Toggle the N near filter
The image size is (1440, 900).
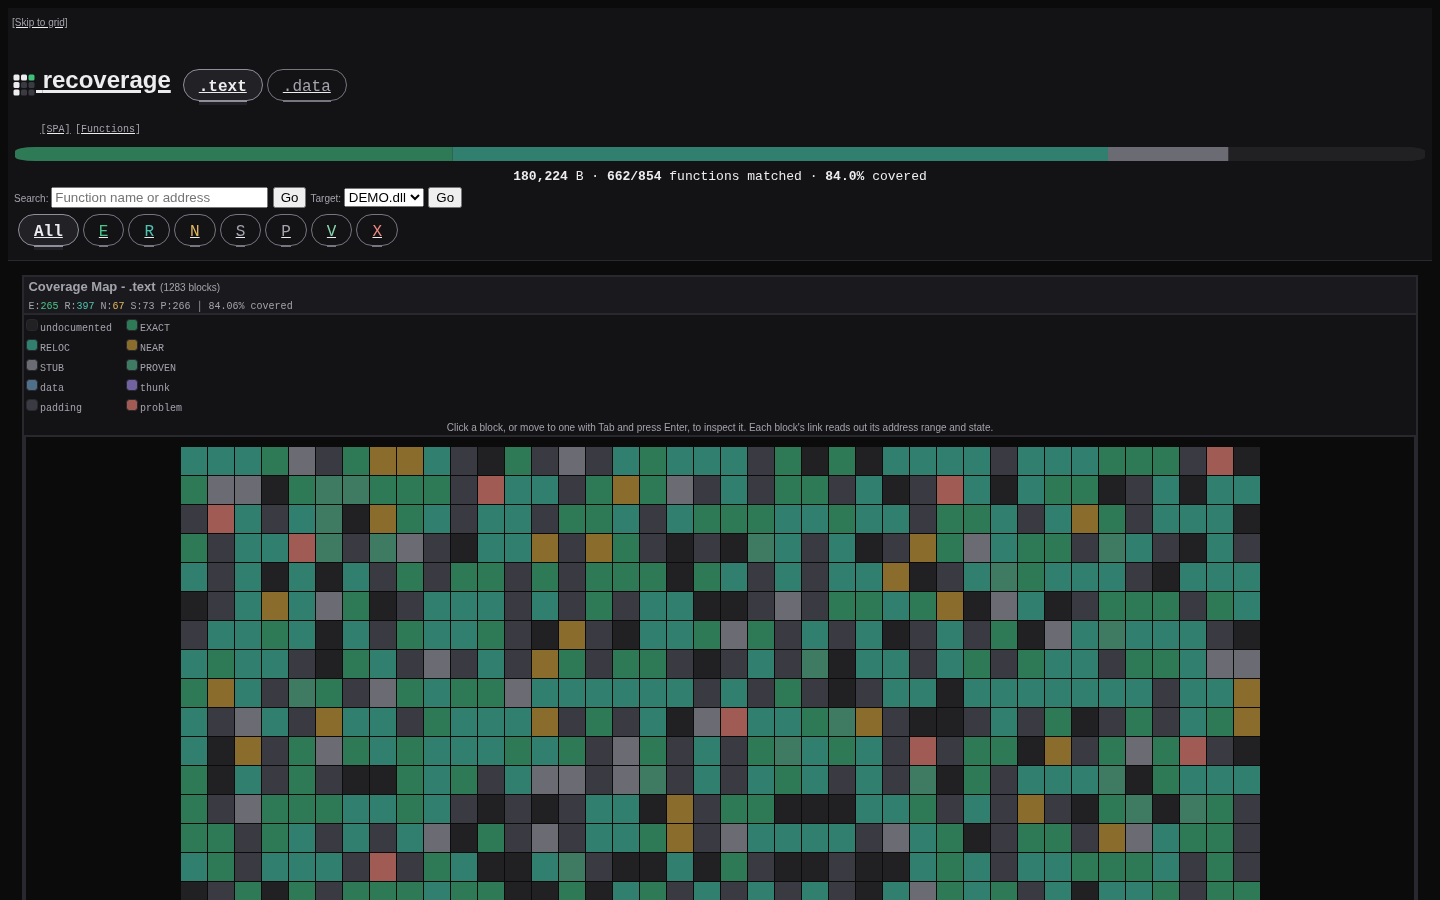pos(195,230)
